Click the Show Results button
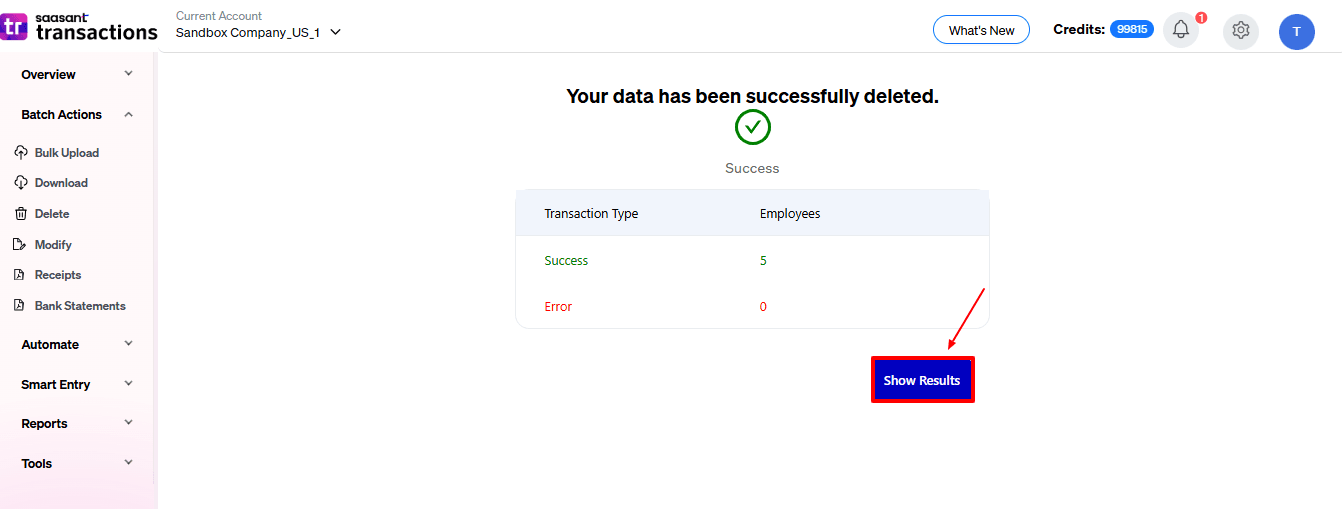Screen dimensions: 1342x509 pos(922,380)
